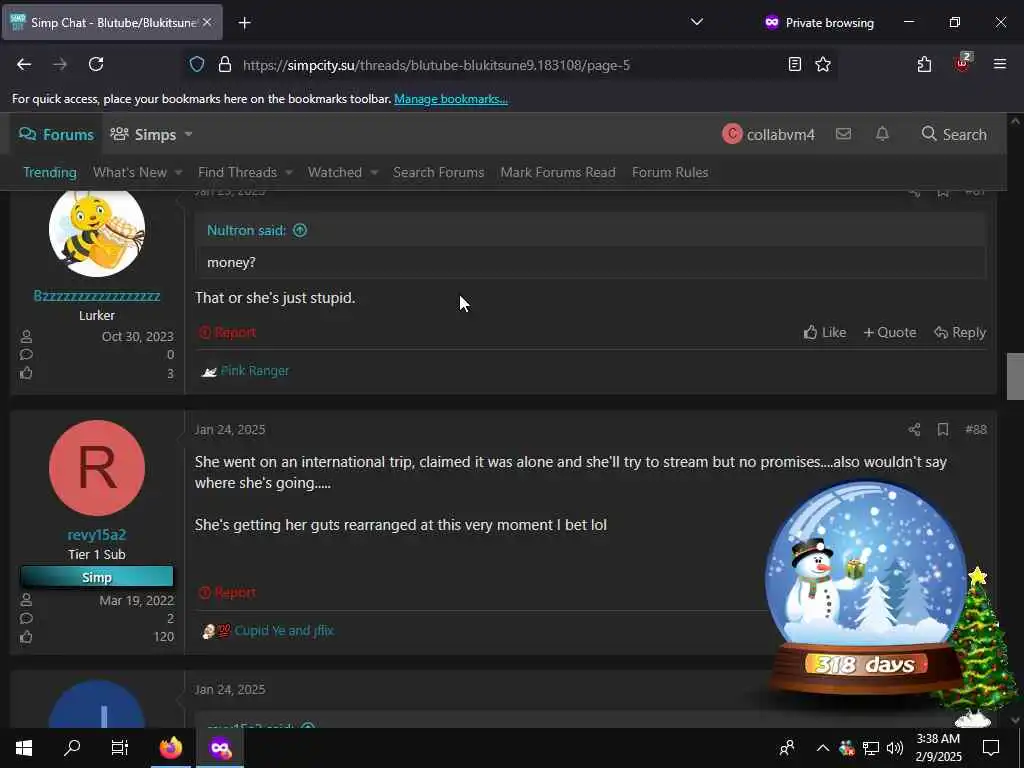Open a new tab with plus button
Viewport: 1024px width, 768px height.
pyautogui.click(x=244, y=23)
